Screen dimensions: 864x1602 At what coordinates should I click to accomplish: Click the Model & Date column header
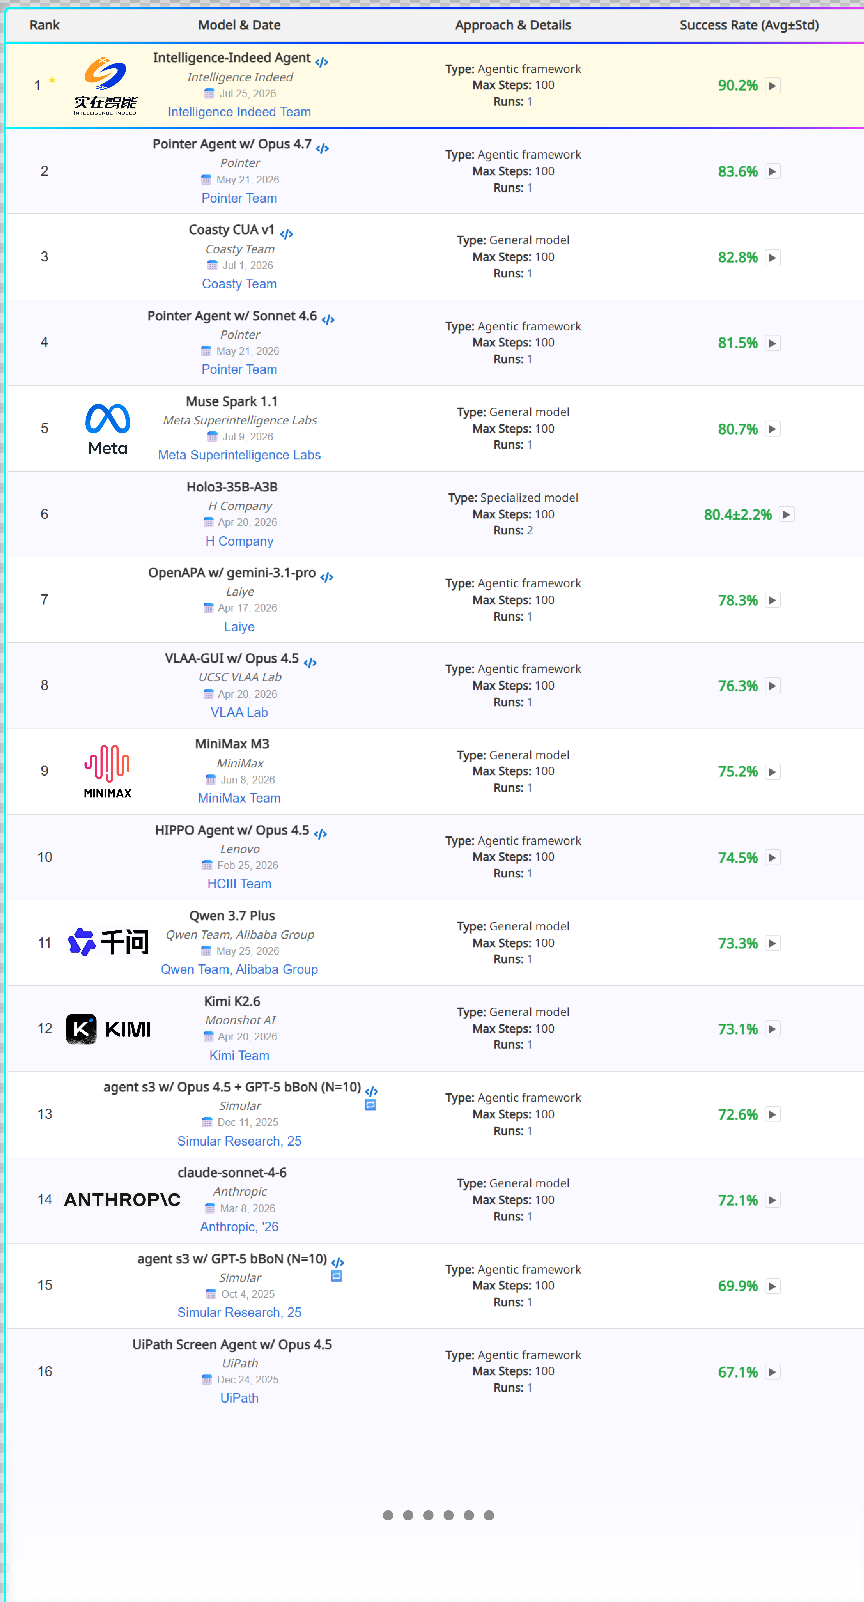click(x=239, y=25)
